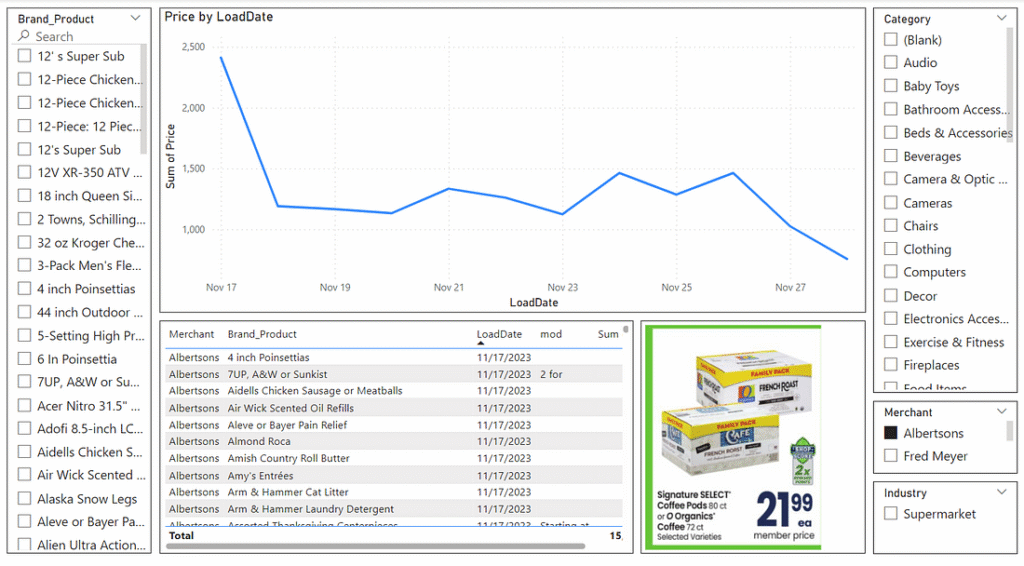
Task: Click the search magnifier icon in Brand_Product slicer
Action: click(24, 35)
